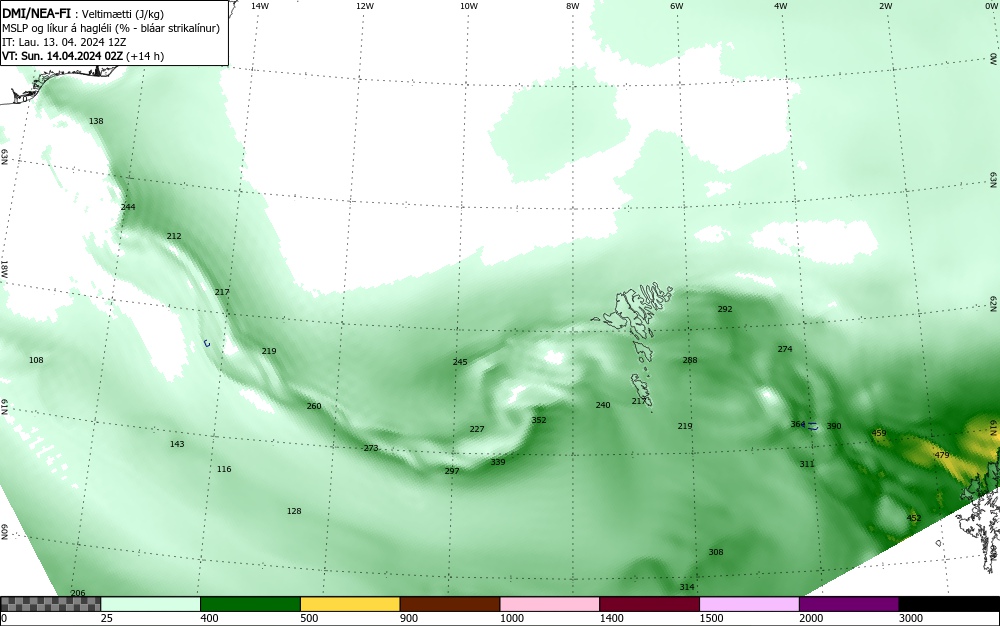Click the map value 314
Viewport: 1000px width, 626px height.
click(x=687, y=587)
